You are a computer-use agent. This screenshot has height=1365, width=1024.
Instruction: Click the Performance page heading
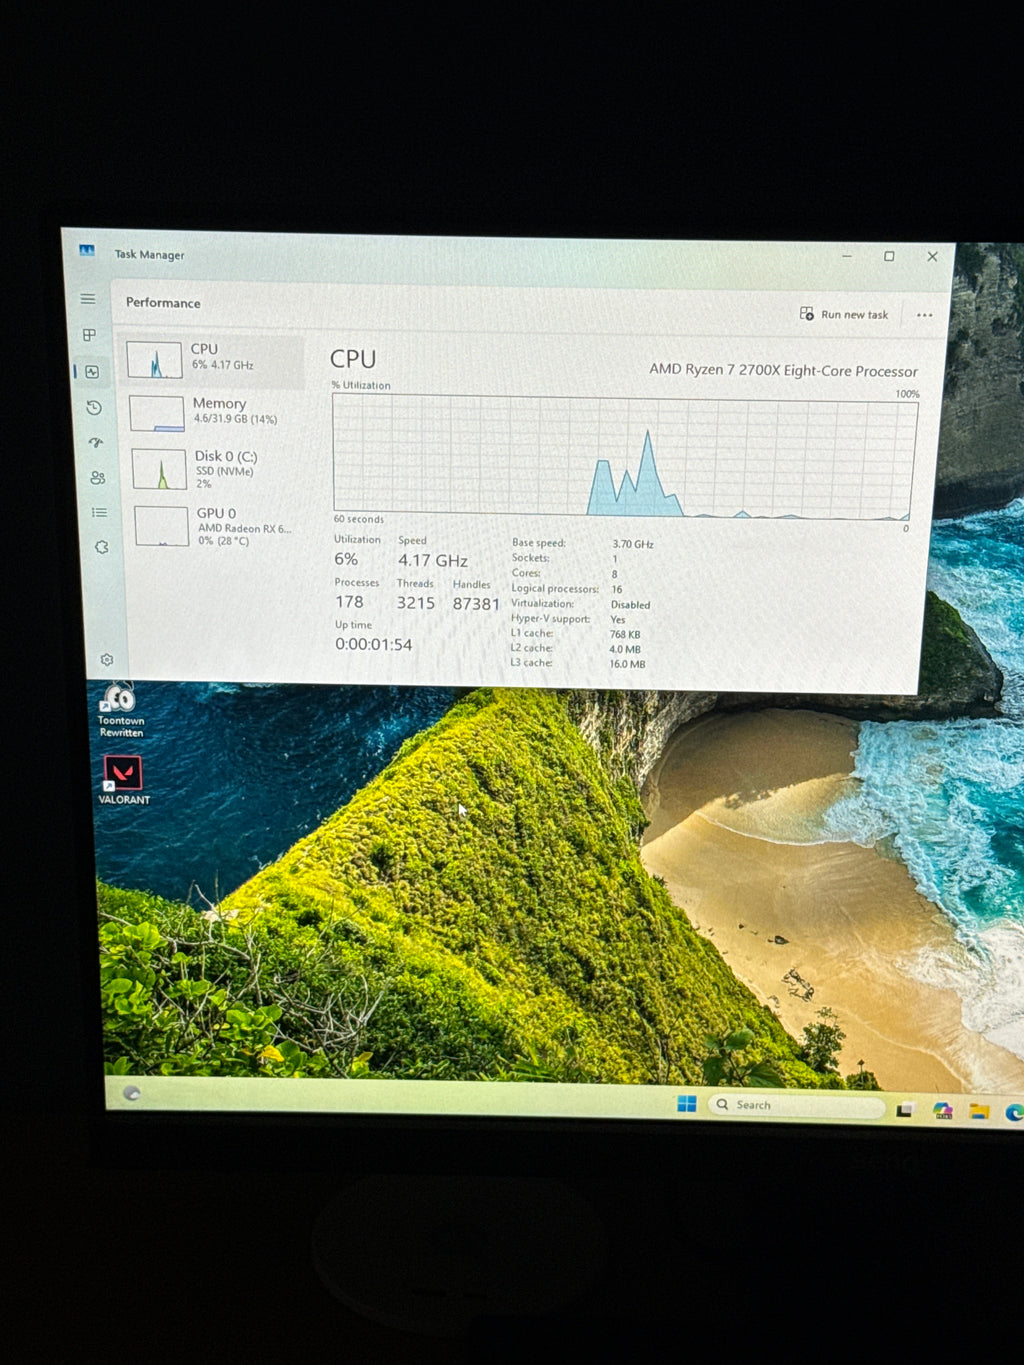163,302
